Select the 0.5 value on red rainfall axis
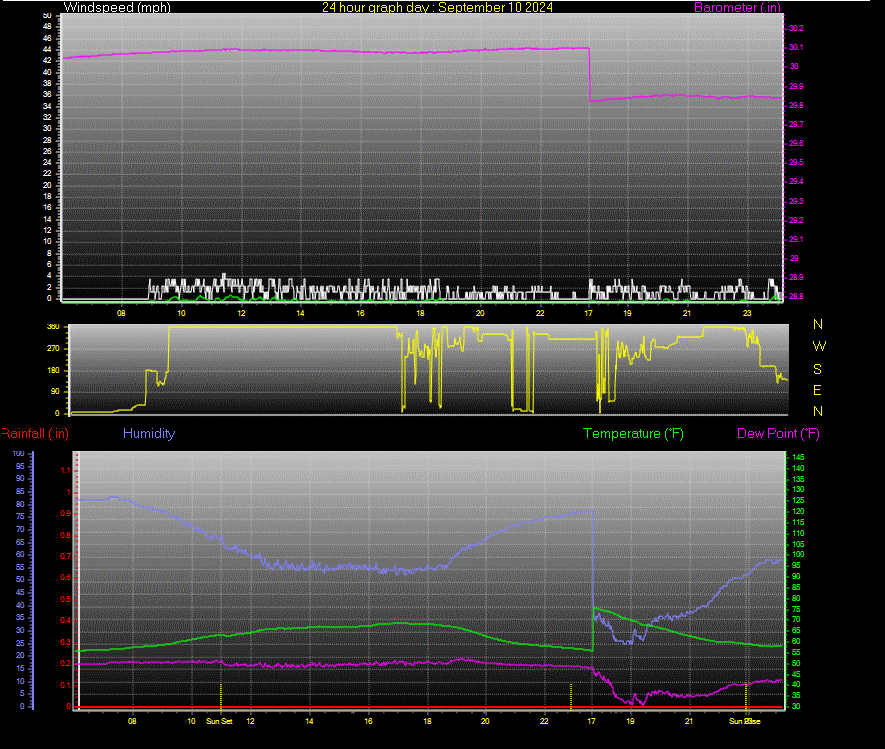 [65, 599]
